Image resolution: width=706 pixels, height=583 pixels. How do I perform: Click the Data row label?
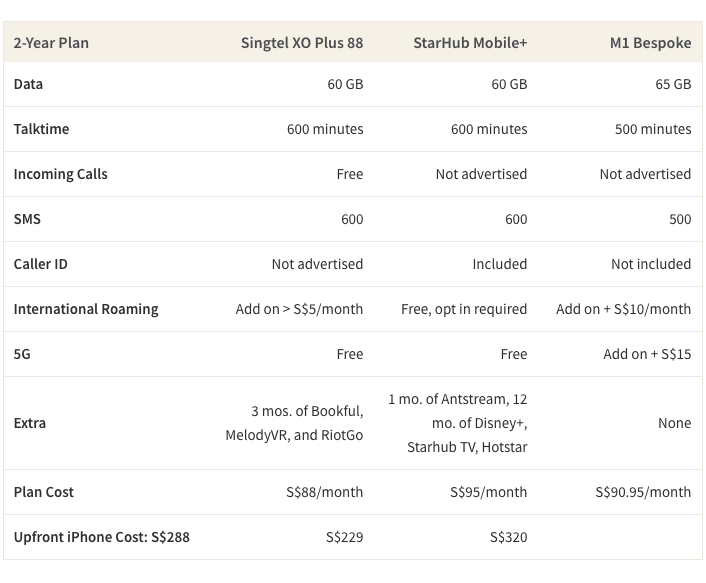point(28,84)
